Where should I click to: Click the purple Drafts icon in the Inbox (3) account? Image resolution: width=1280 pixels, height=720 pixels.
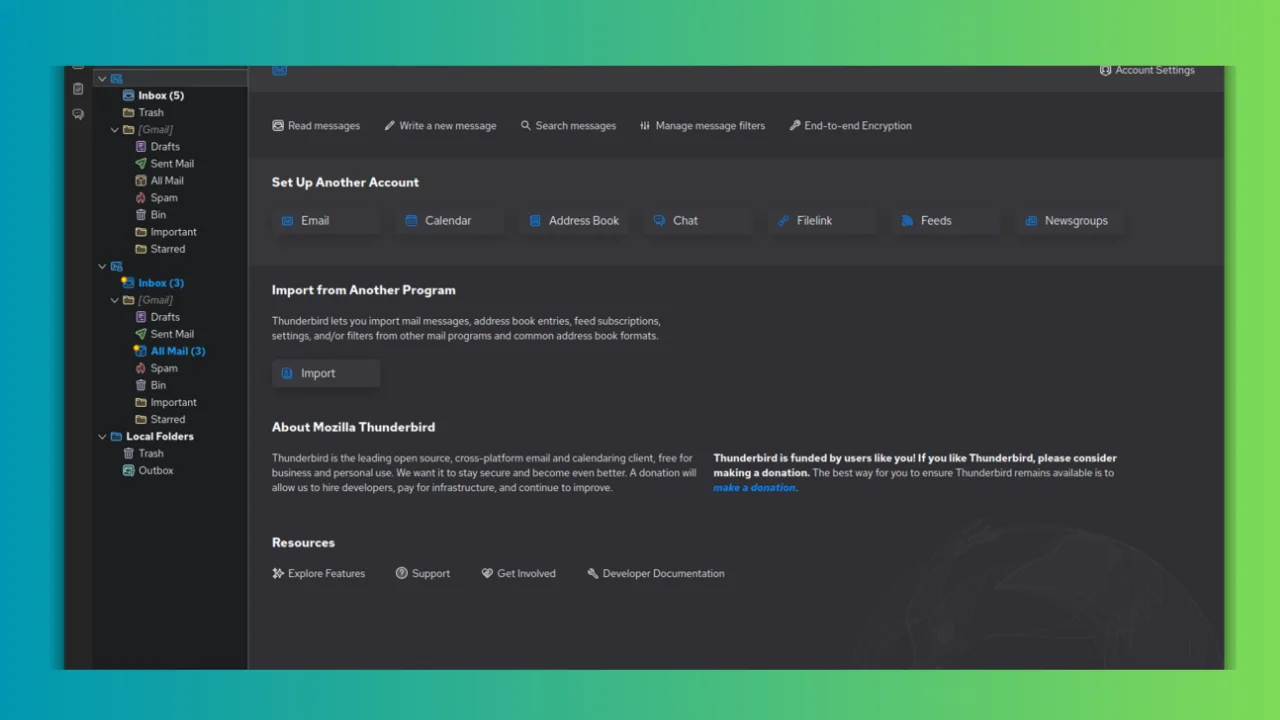coord(141,317)
